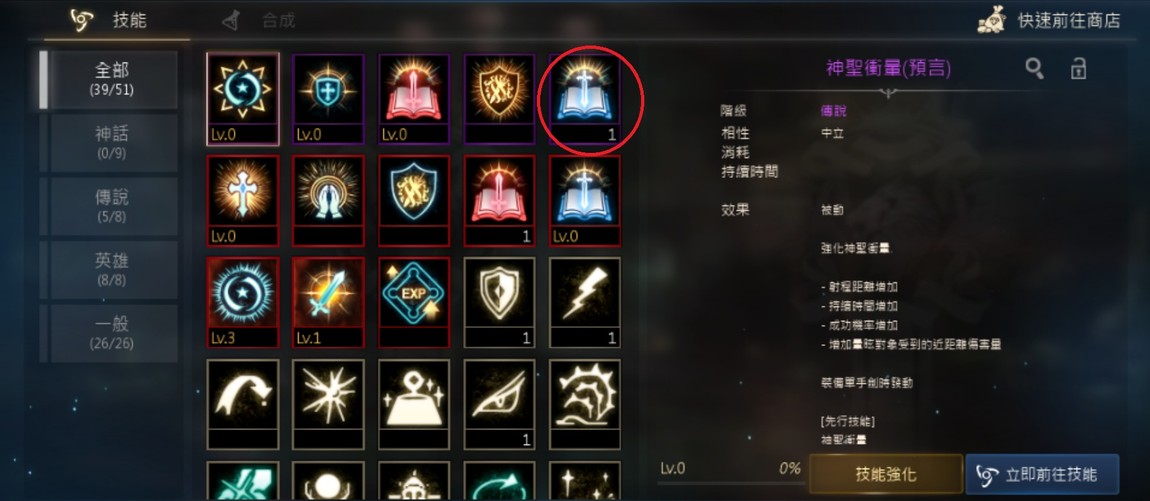The width and height of the screenshot is (1150, 501).
Task: Open the 技能 tab
Action: (x=115, y=21)
